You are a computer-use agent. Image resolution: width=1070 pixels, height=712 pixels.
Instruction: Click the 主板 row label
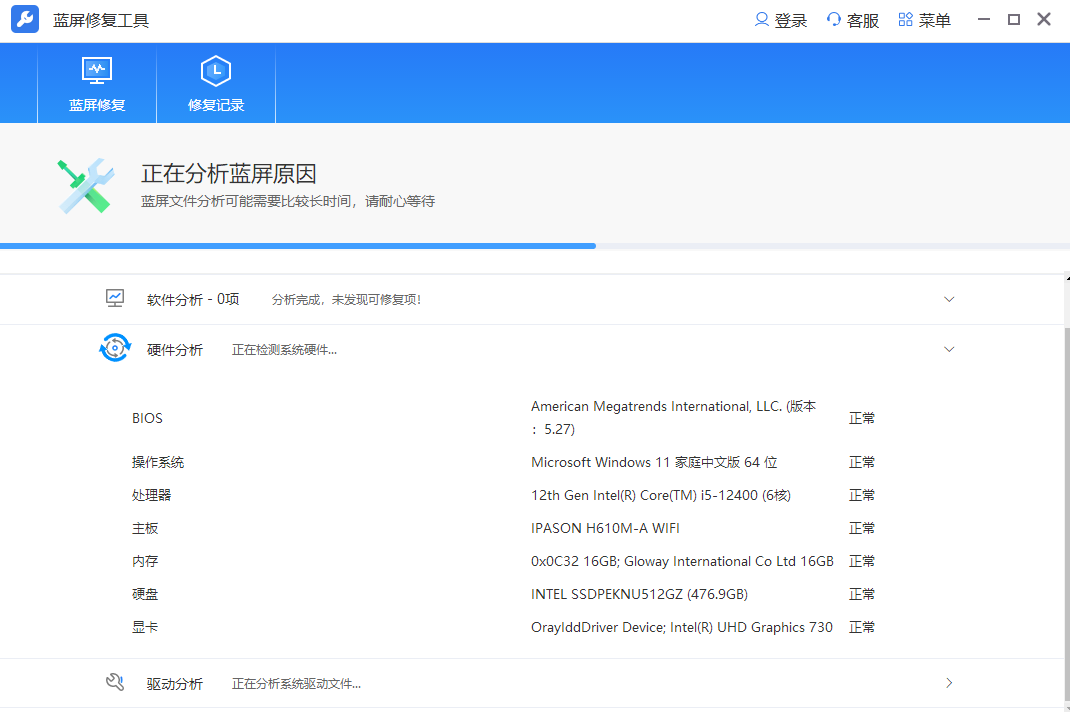(145, 528)
